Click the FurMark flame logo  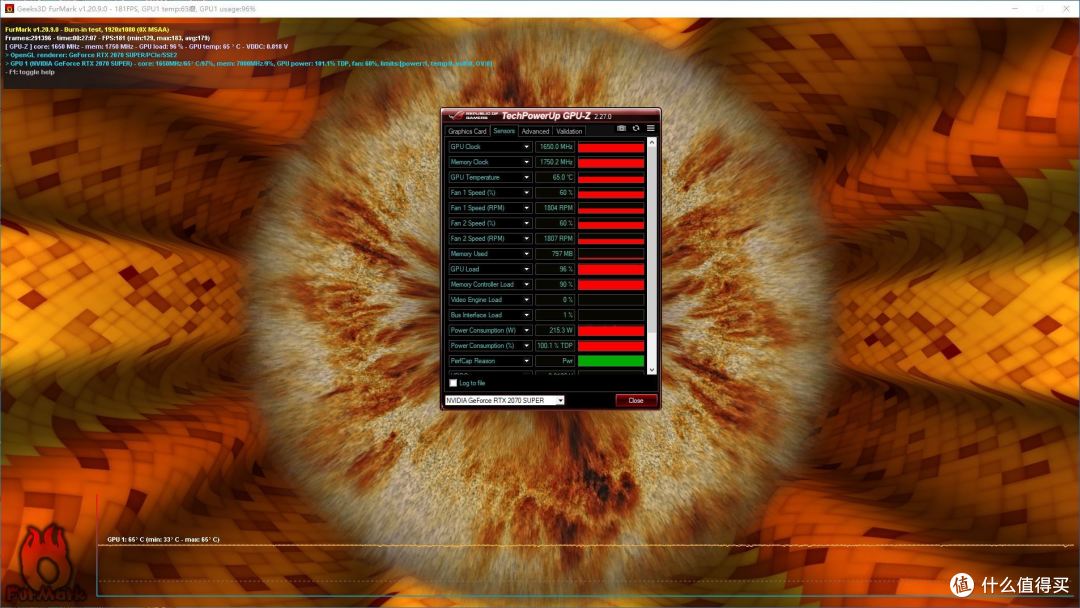click(45, 562)
